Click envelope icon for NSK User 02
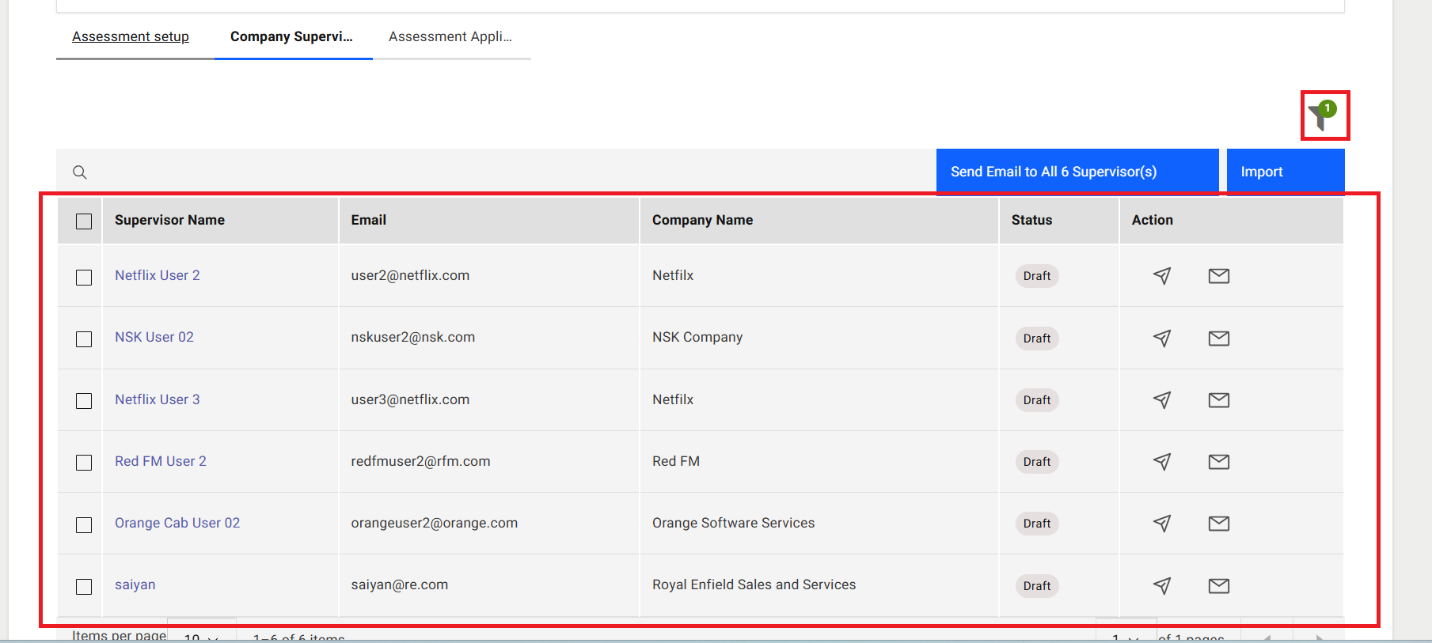This screenshot has width=1432, height=643. (x=1218, y=338)
